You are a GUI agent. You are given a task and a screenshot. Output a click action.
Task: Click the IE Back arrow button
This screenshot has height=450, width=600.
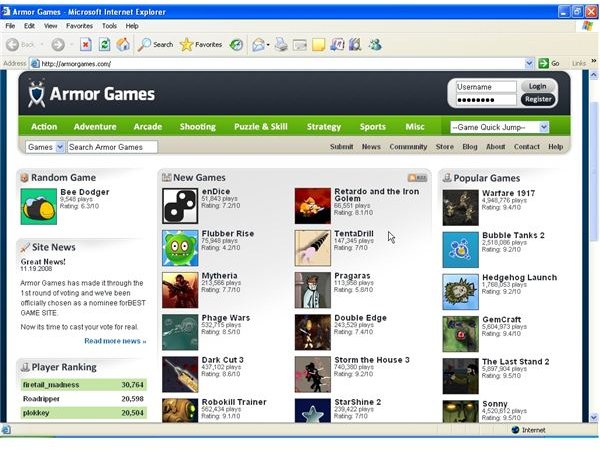point(13,45)
